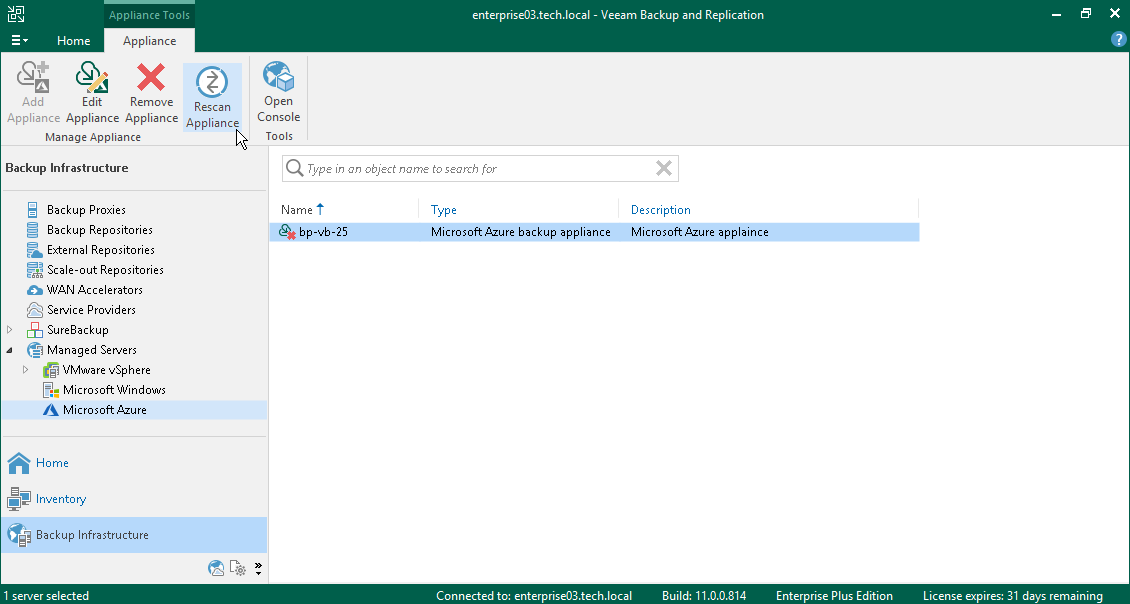
Task: Click the Microsoft Azure backup appliance cell
Action: (520, 232)
